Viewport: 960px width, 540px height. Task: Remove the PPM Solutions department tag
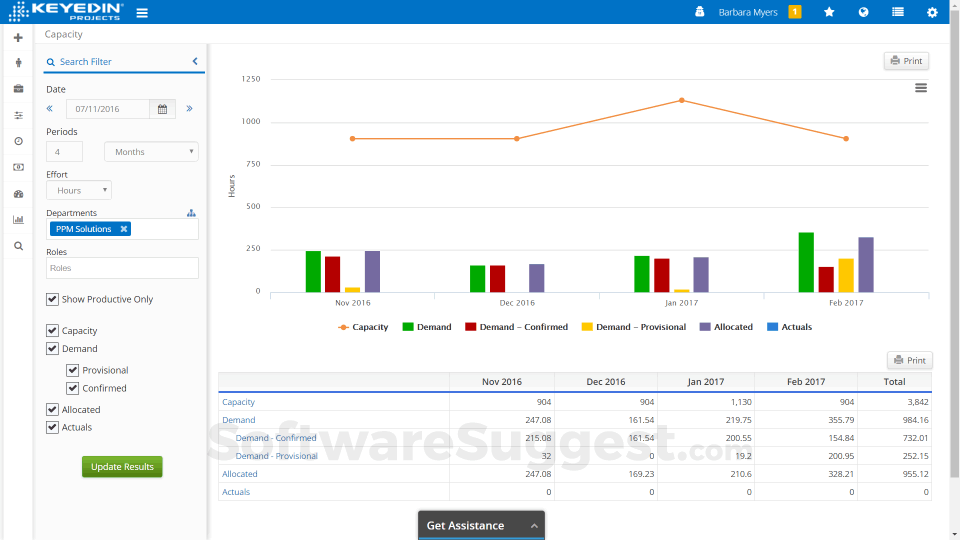point(124,229)
